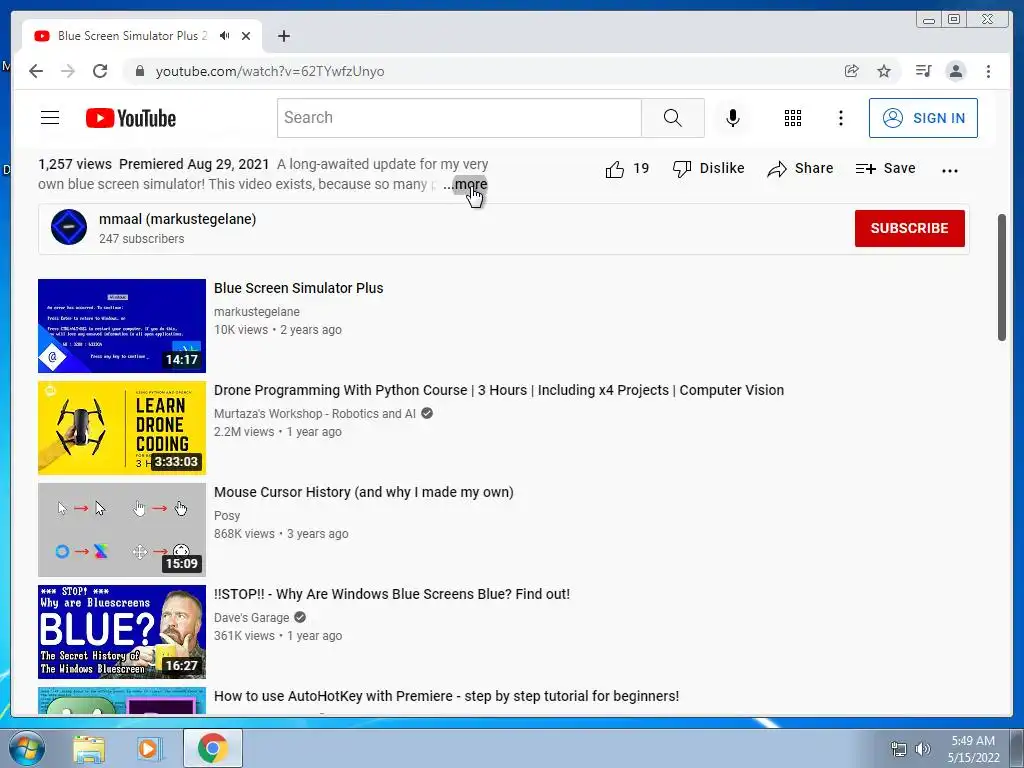
Task: Click the Chrome taskbar icon
Action: point(212,748)
